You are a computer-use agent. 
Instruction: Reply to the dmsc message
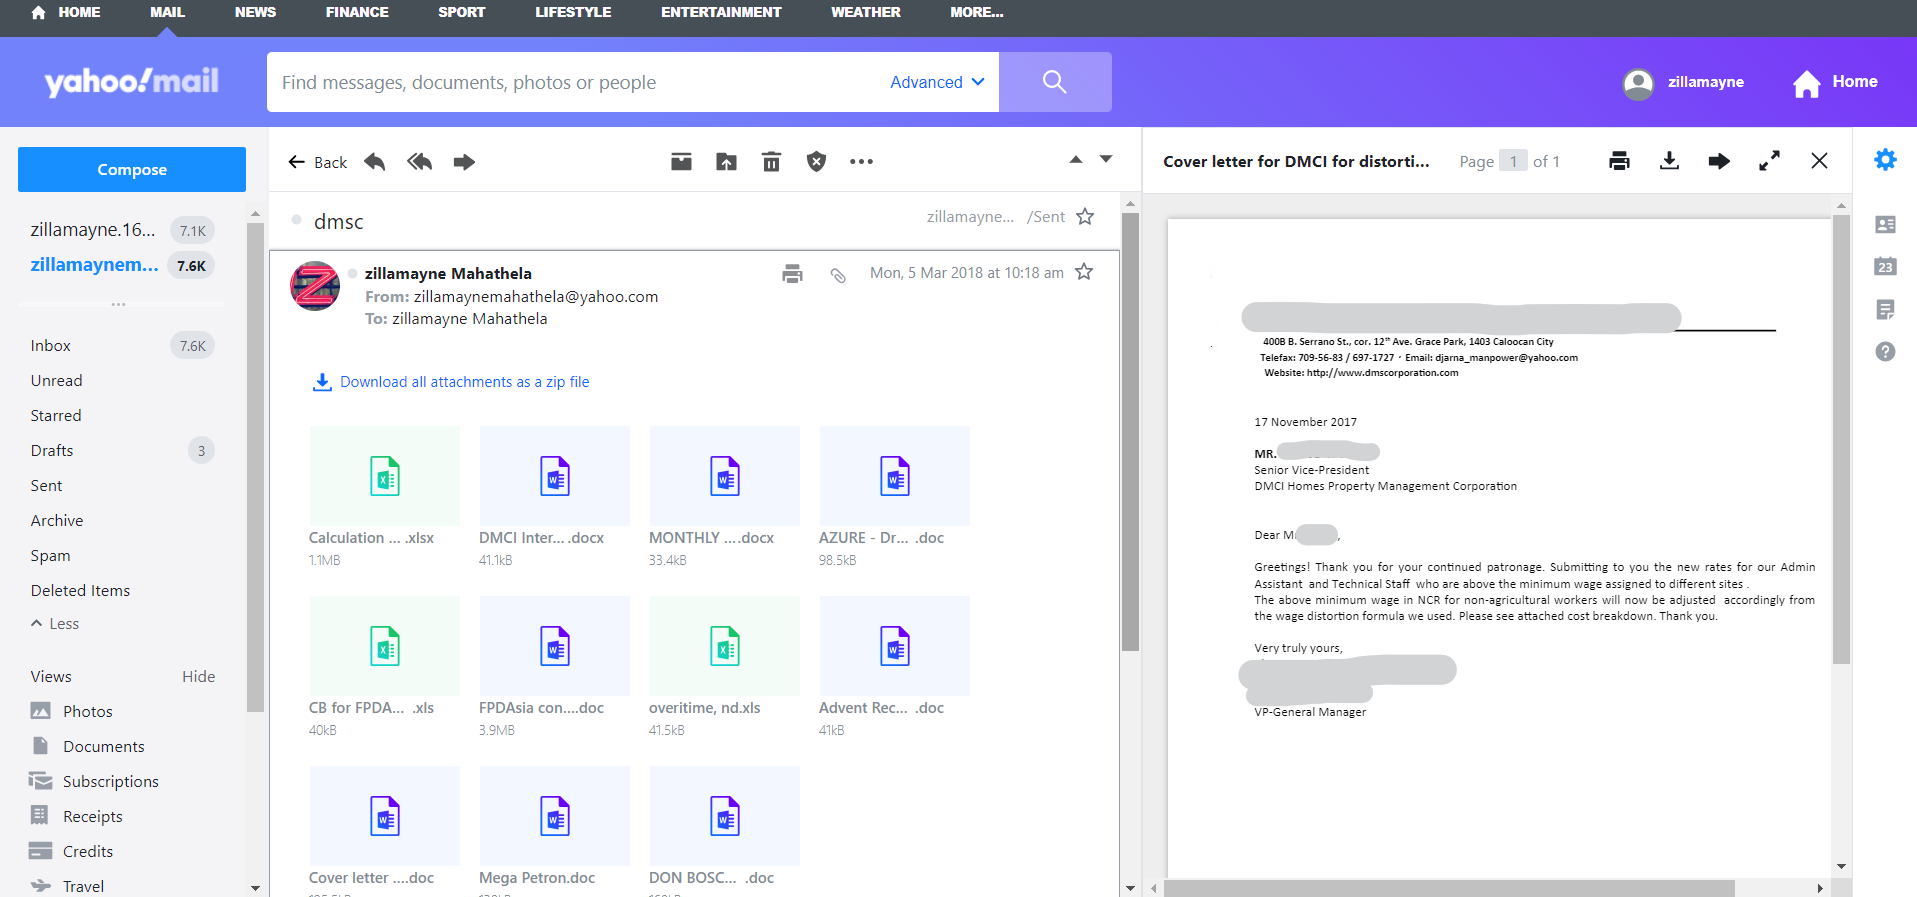tap(375, 162)
